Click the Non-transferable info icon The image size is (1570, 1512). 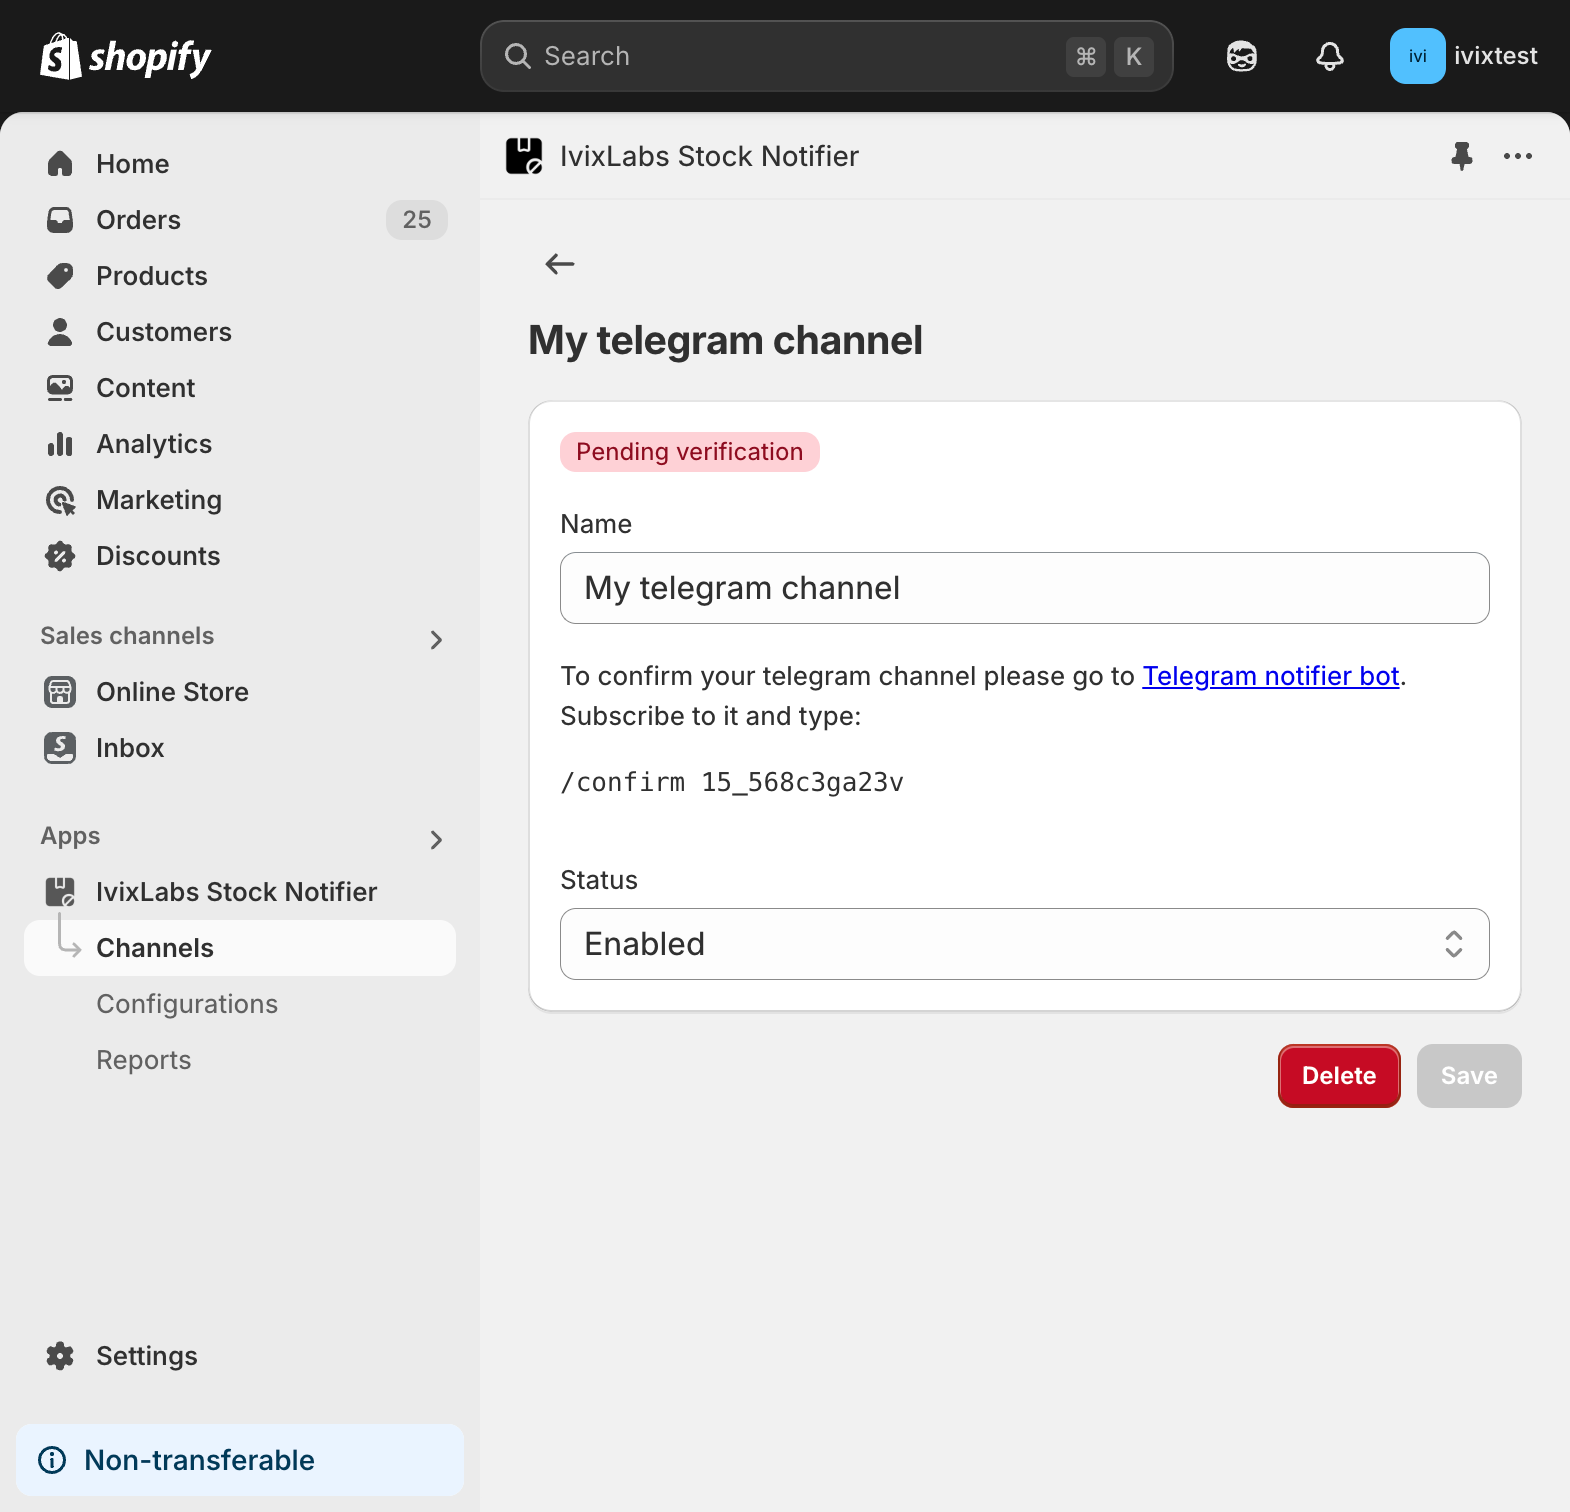[x=52, y=1460]
